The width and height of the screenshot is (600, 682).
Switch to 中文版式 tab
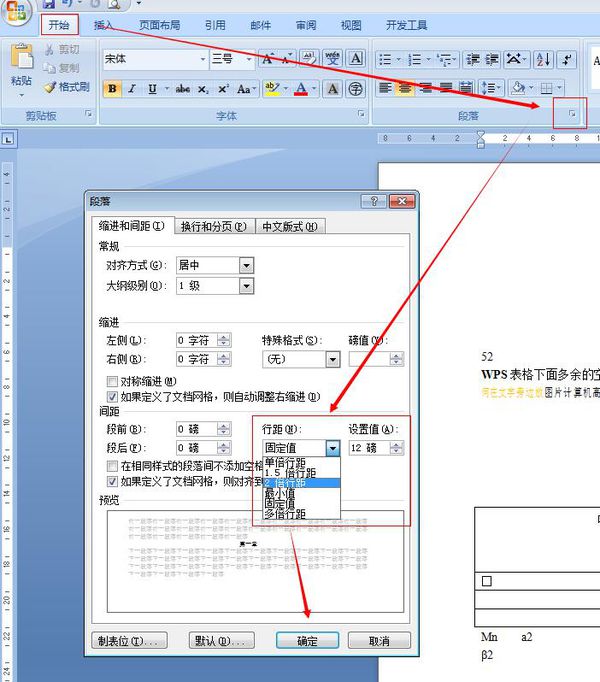click(x=290, y=227)
